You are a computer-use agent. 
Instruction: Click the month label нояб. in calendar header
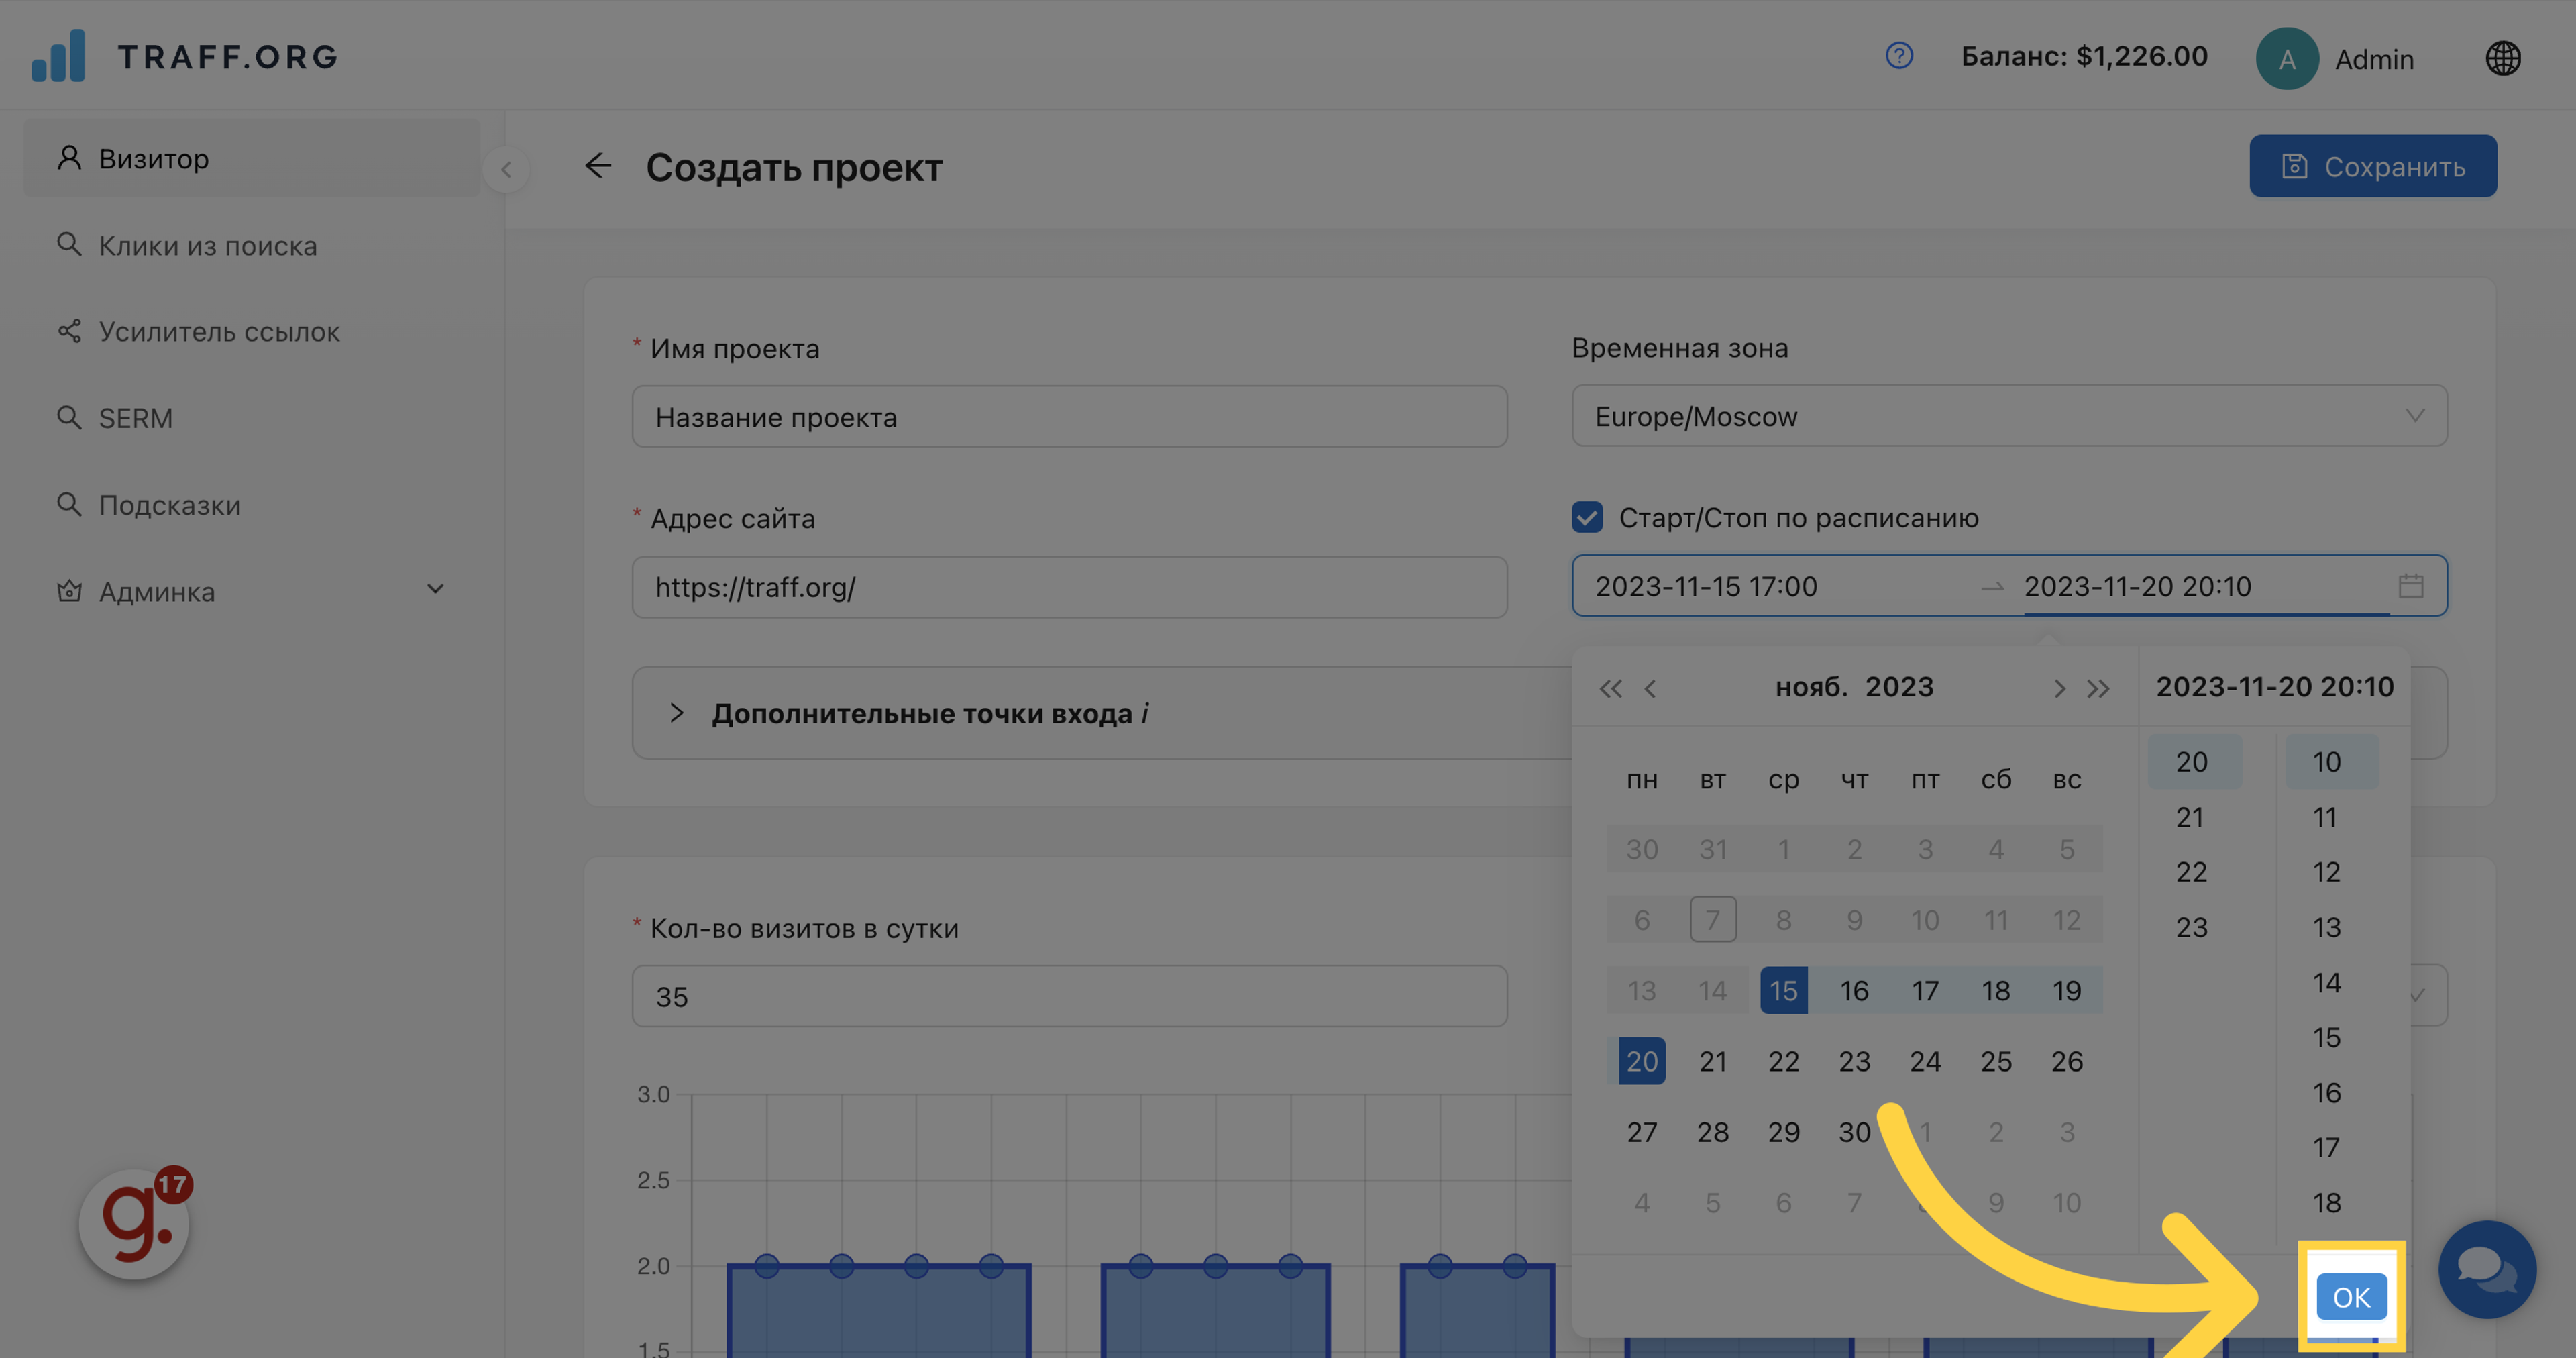pyautogui.click(x=1811, y=687)
